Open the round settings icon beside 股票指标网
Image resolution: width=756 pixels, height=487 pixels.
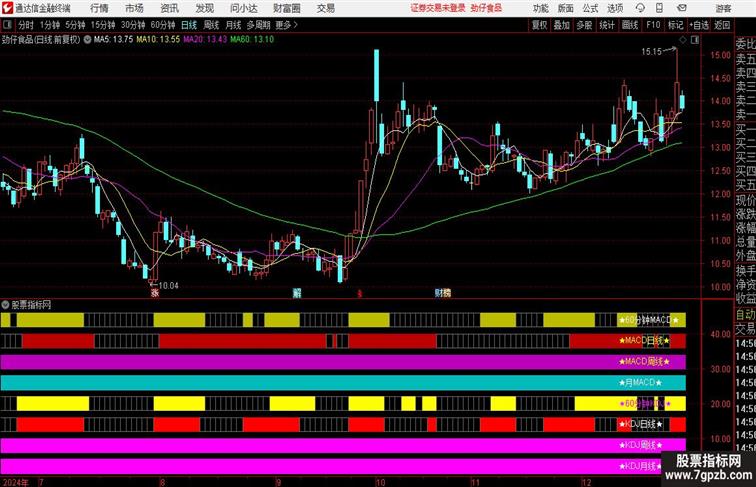(x=5, y=305)
